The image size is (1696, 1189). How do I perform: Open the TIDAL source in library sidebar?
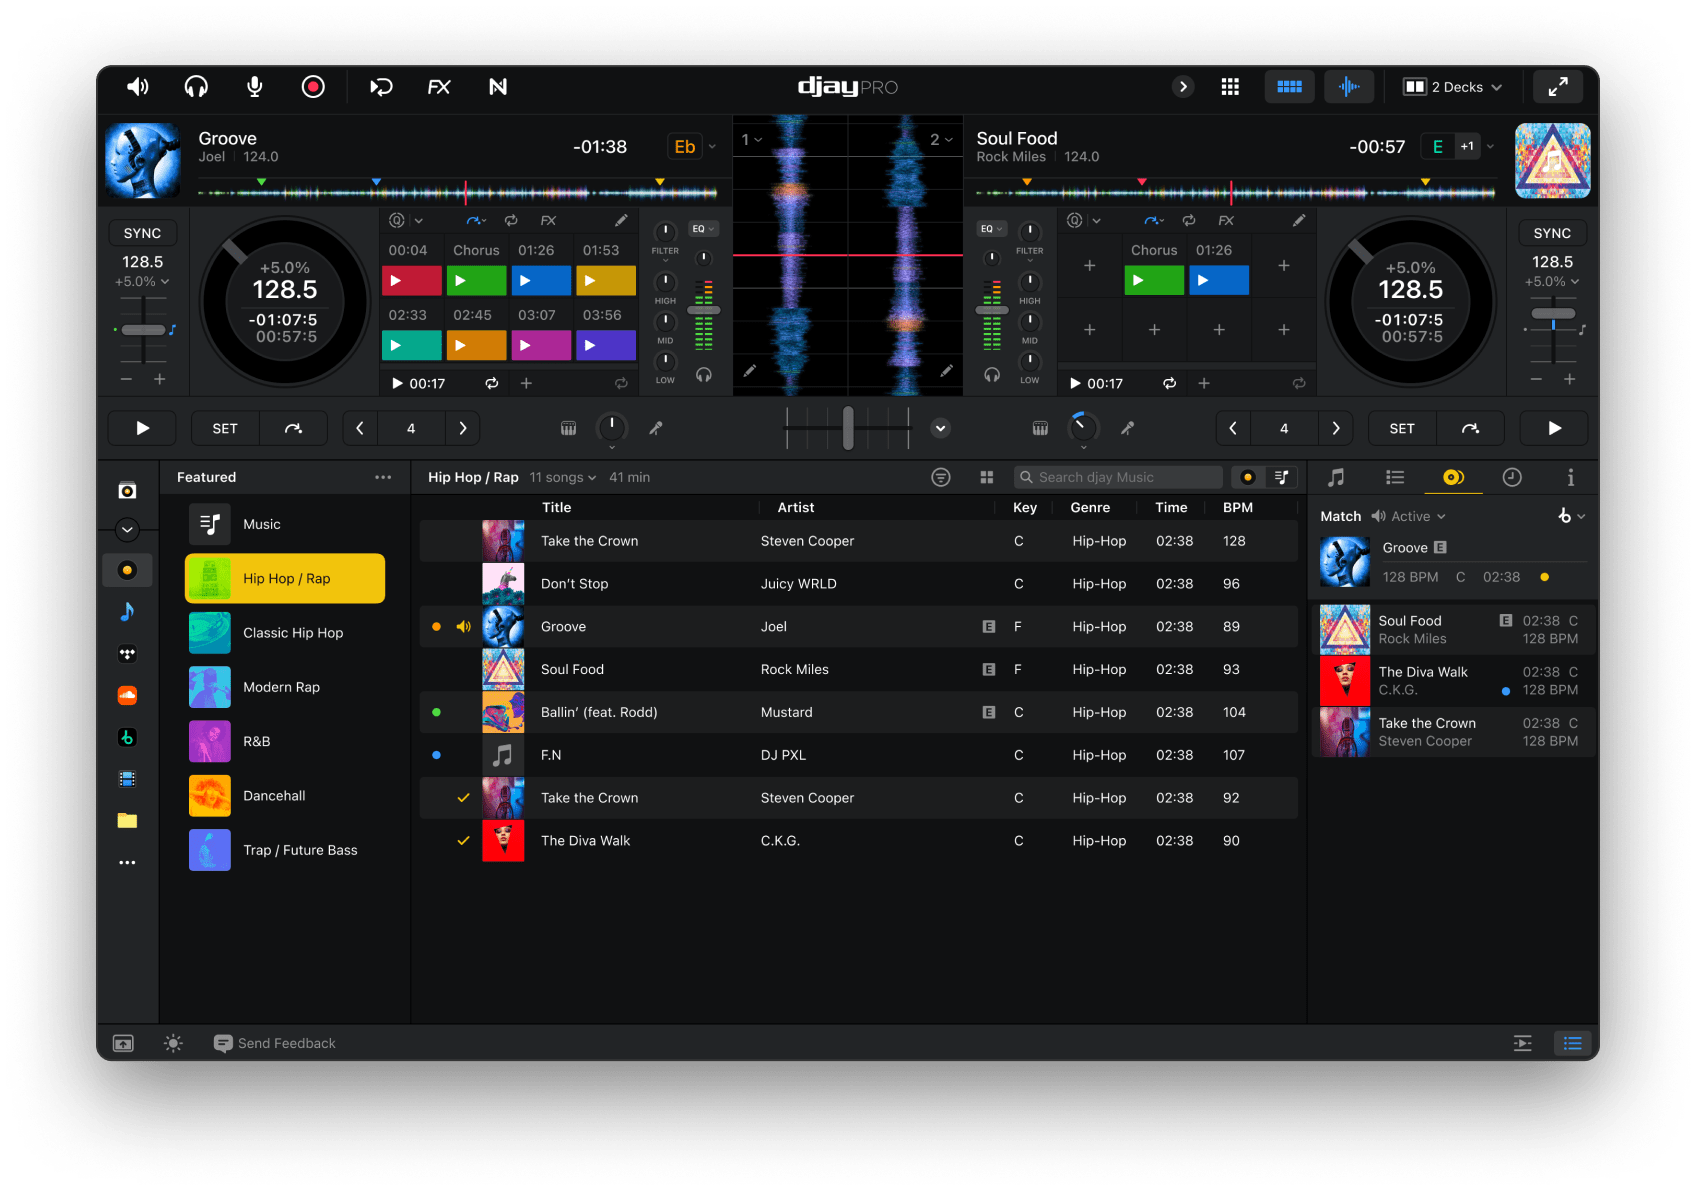pos(127,654)
